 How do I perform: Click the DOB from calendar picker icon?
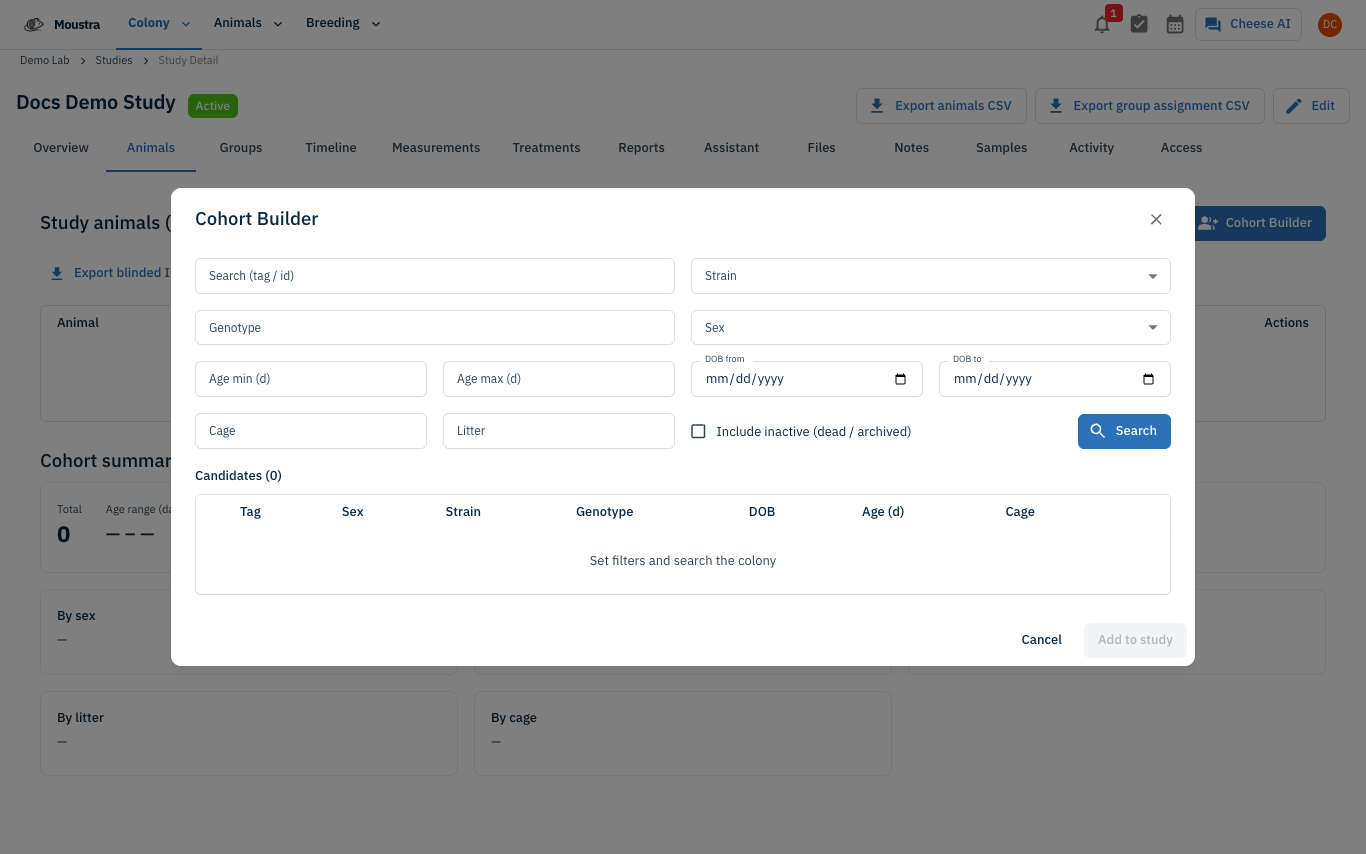click(900, 379)
